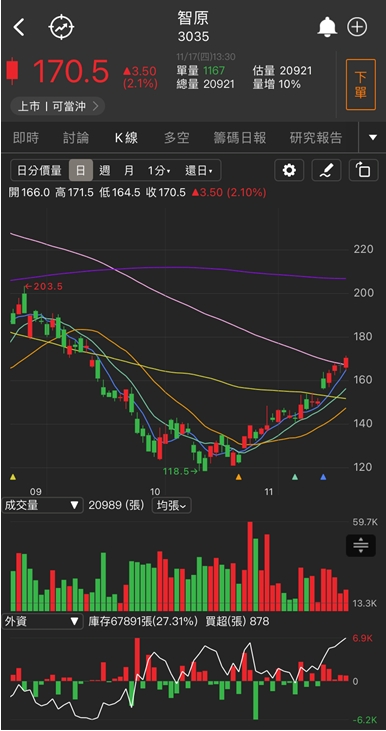Switch to the 即時 tab
The width and height of the screenshot is (386, 731).
26,138
